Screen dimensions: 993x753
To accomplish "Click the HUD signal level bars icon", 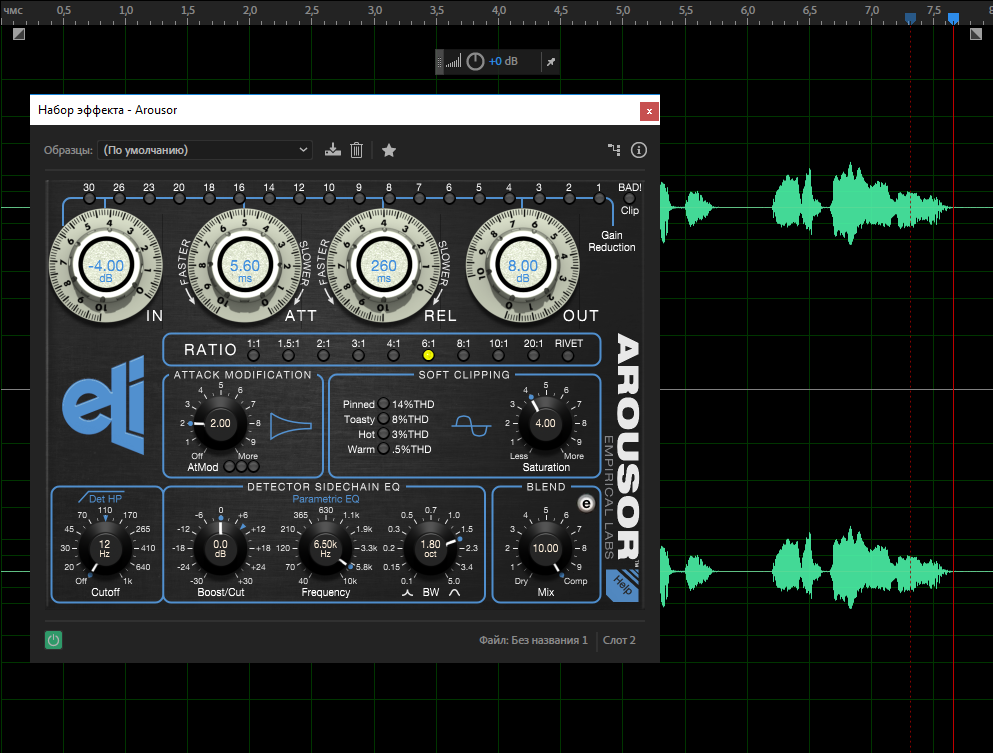I will (453, 61).
